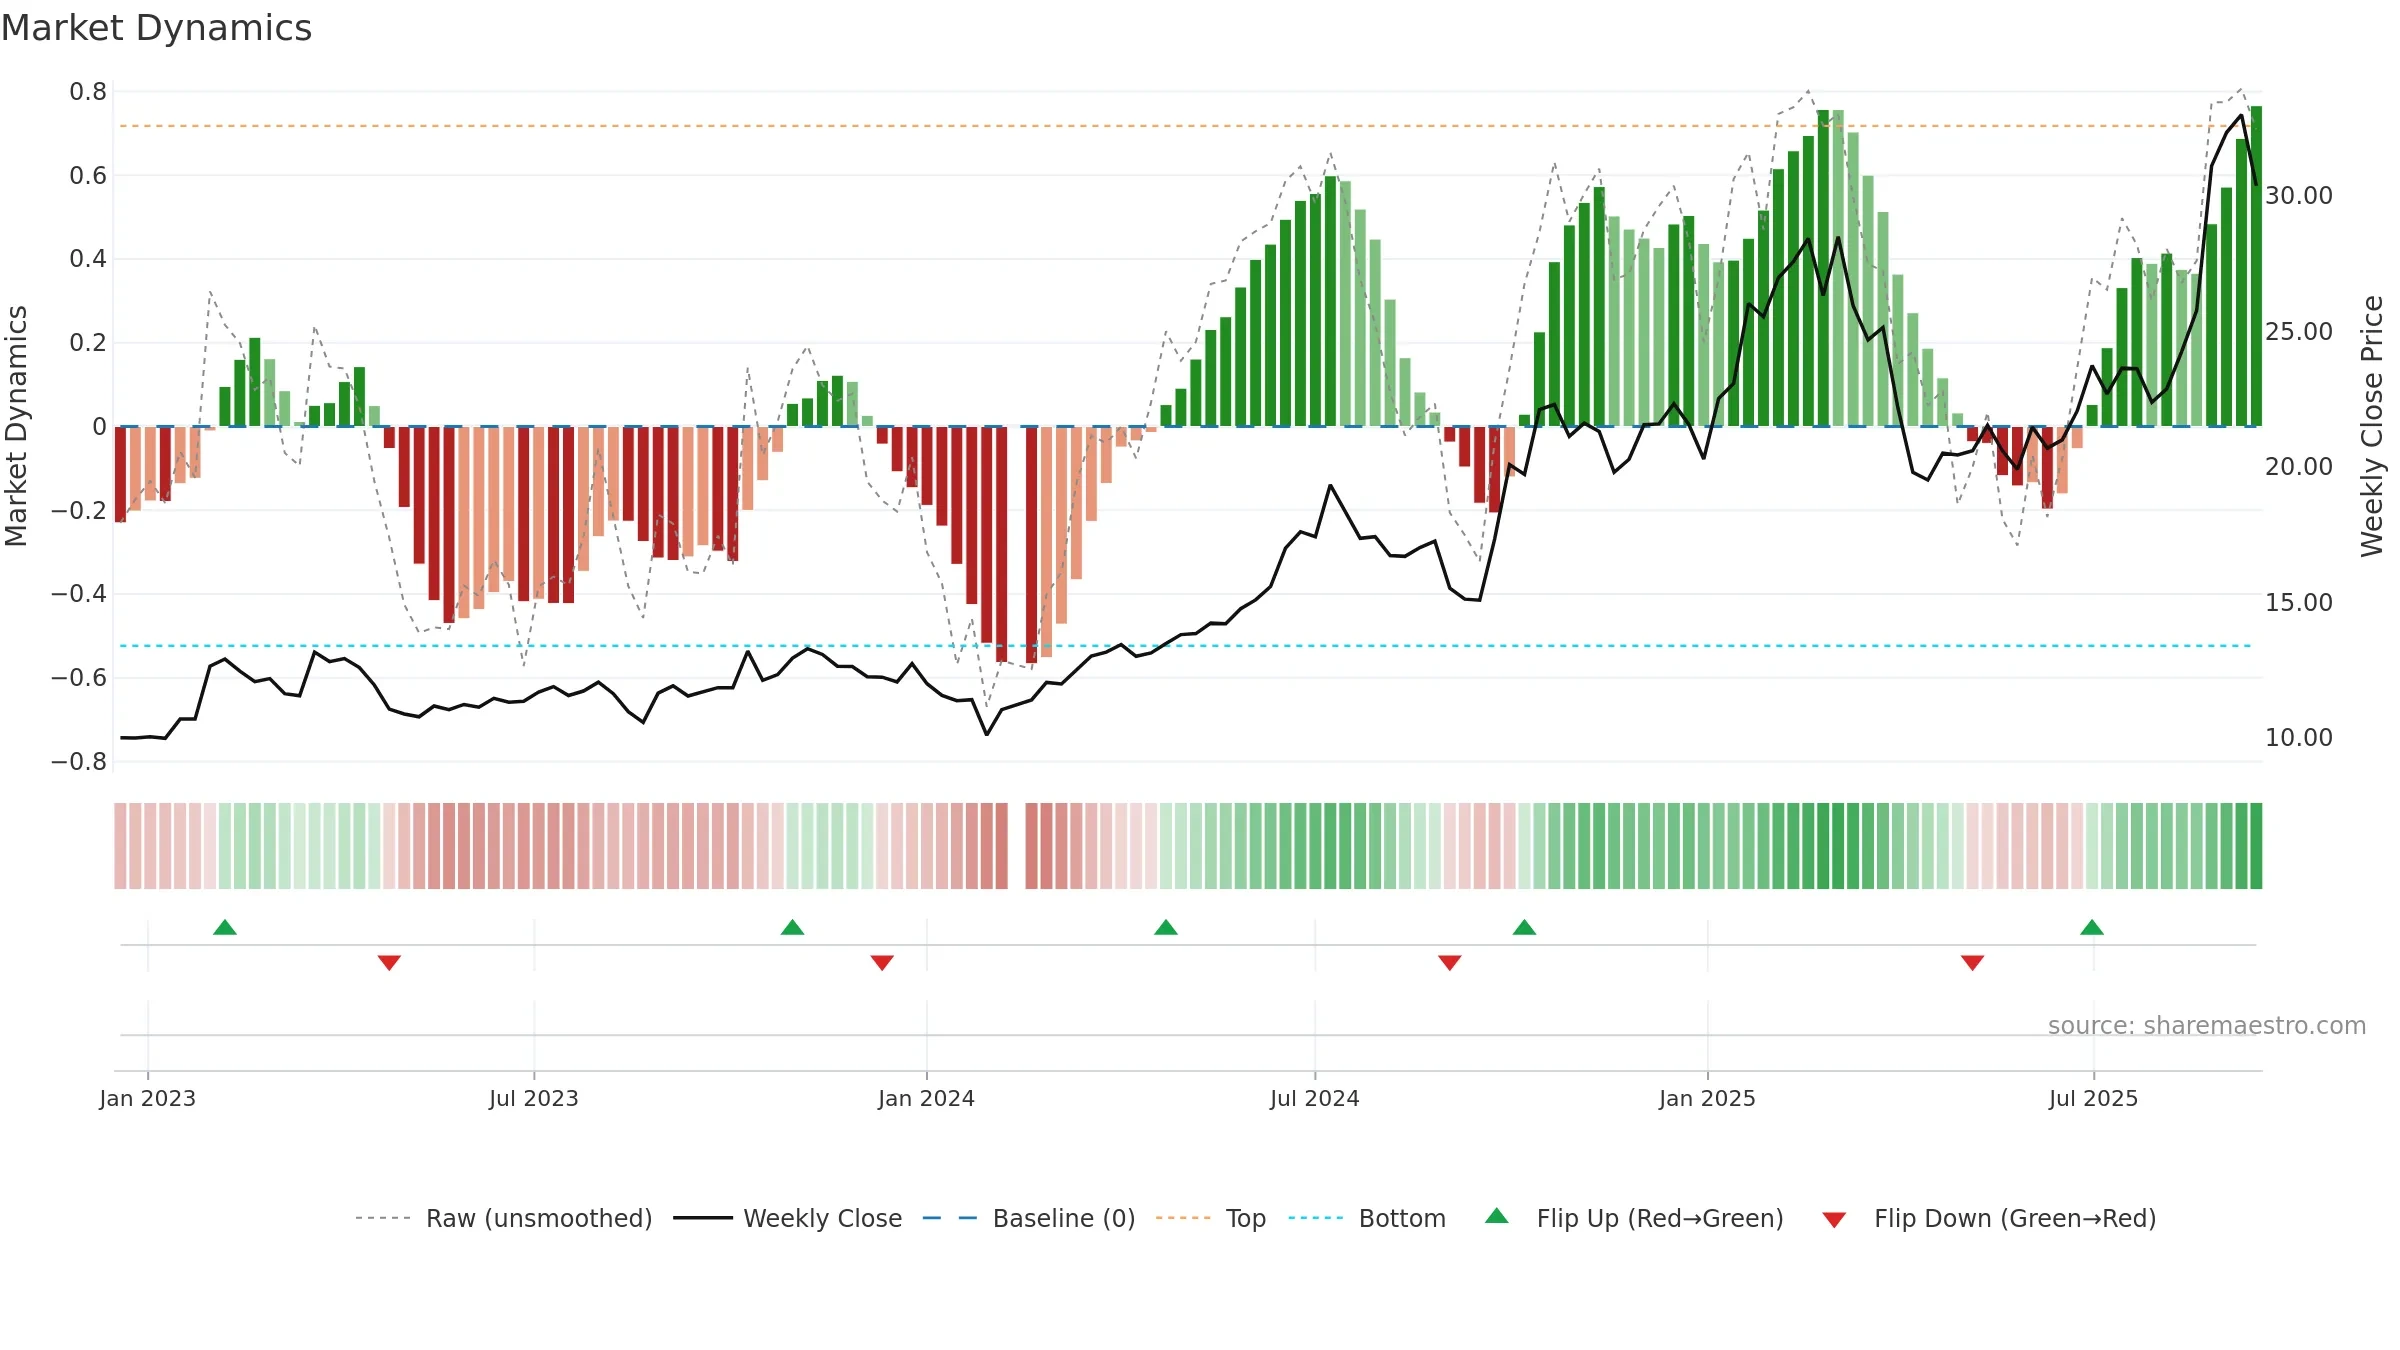2400x1350 pixels.
Task: Click the green flip-up marker between Jul 2024 and Jan 2025
Action: (x=1524, y=927)
